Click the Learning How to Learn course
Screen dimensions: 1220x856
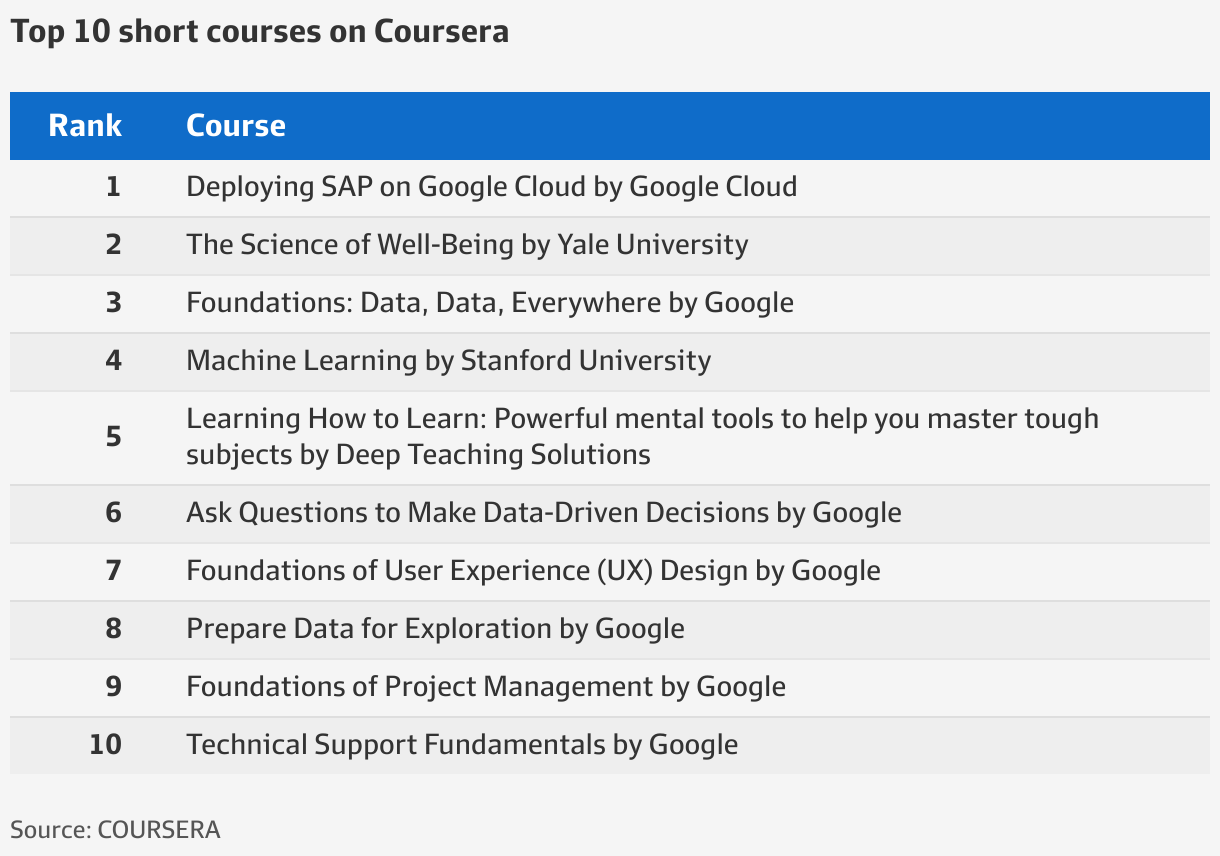pyautogui.click(x=642, y=436)
